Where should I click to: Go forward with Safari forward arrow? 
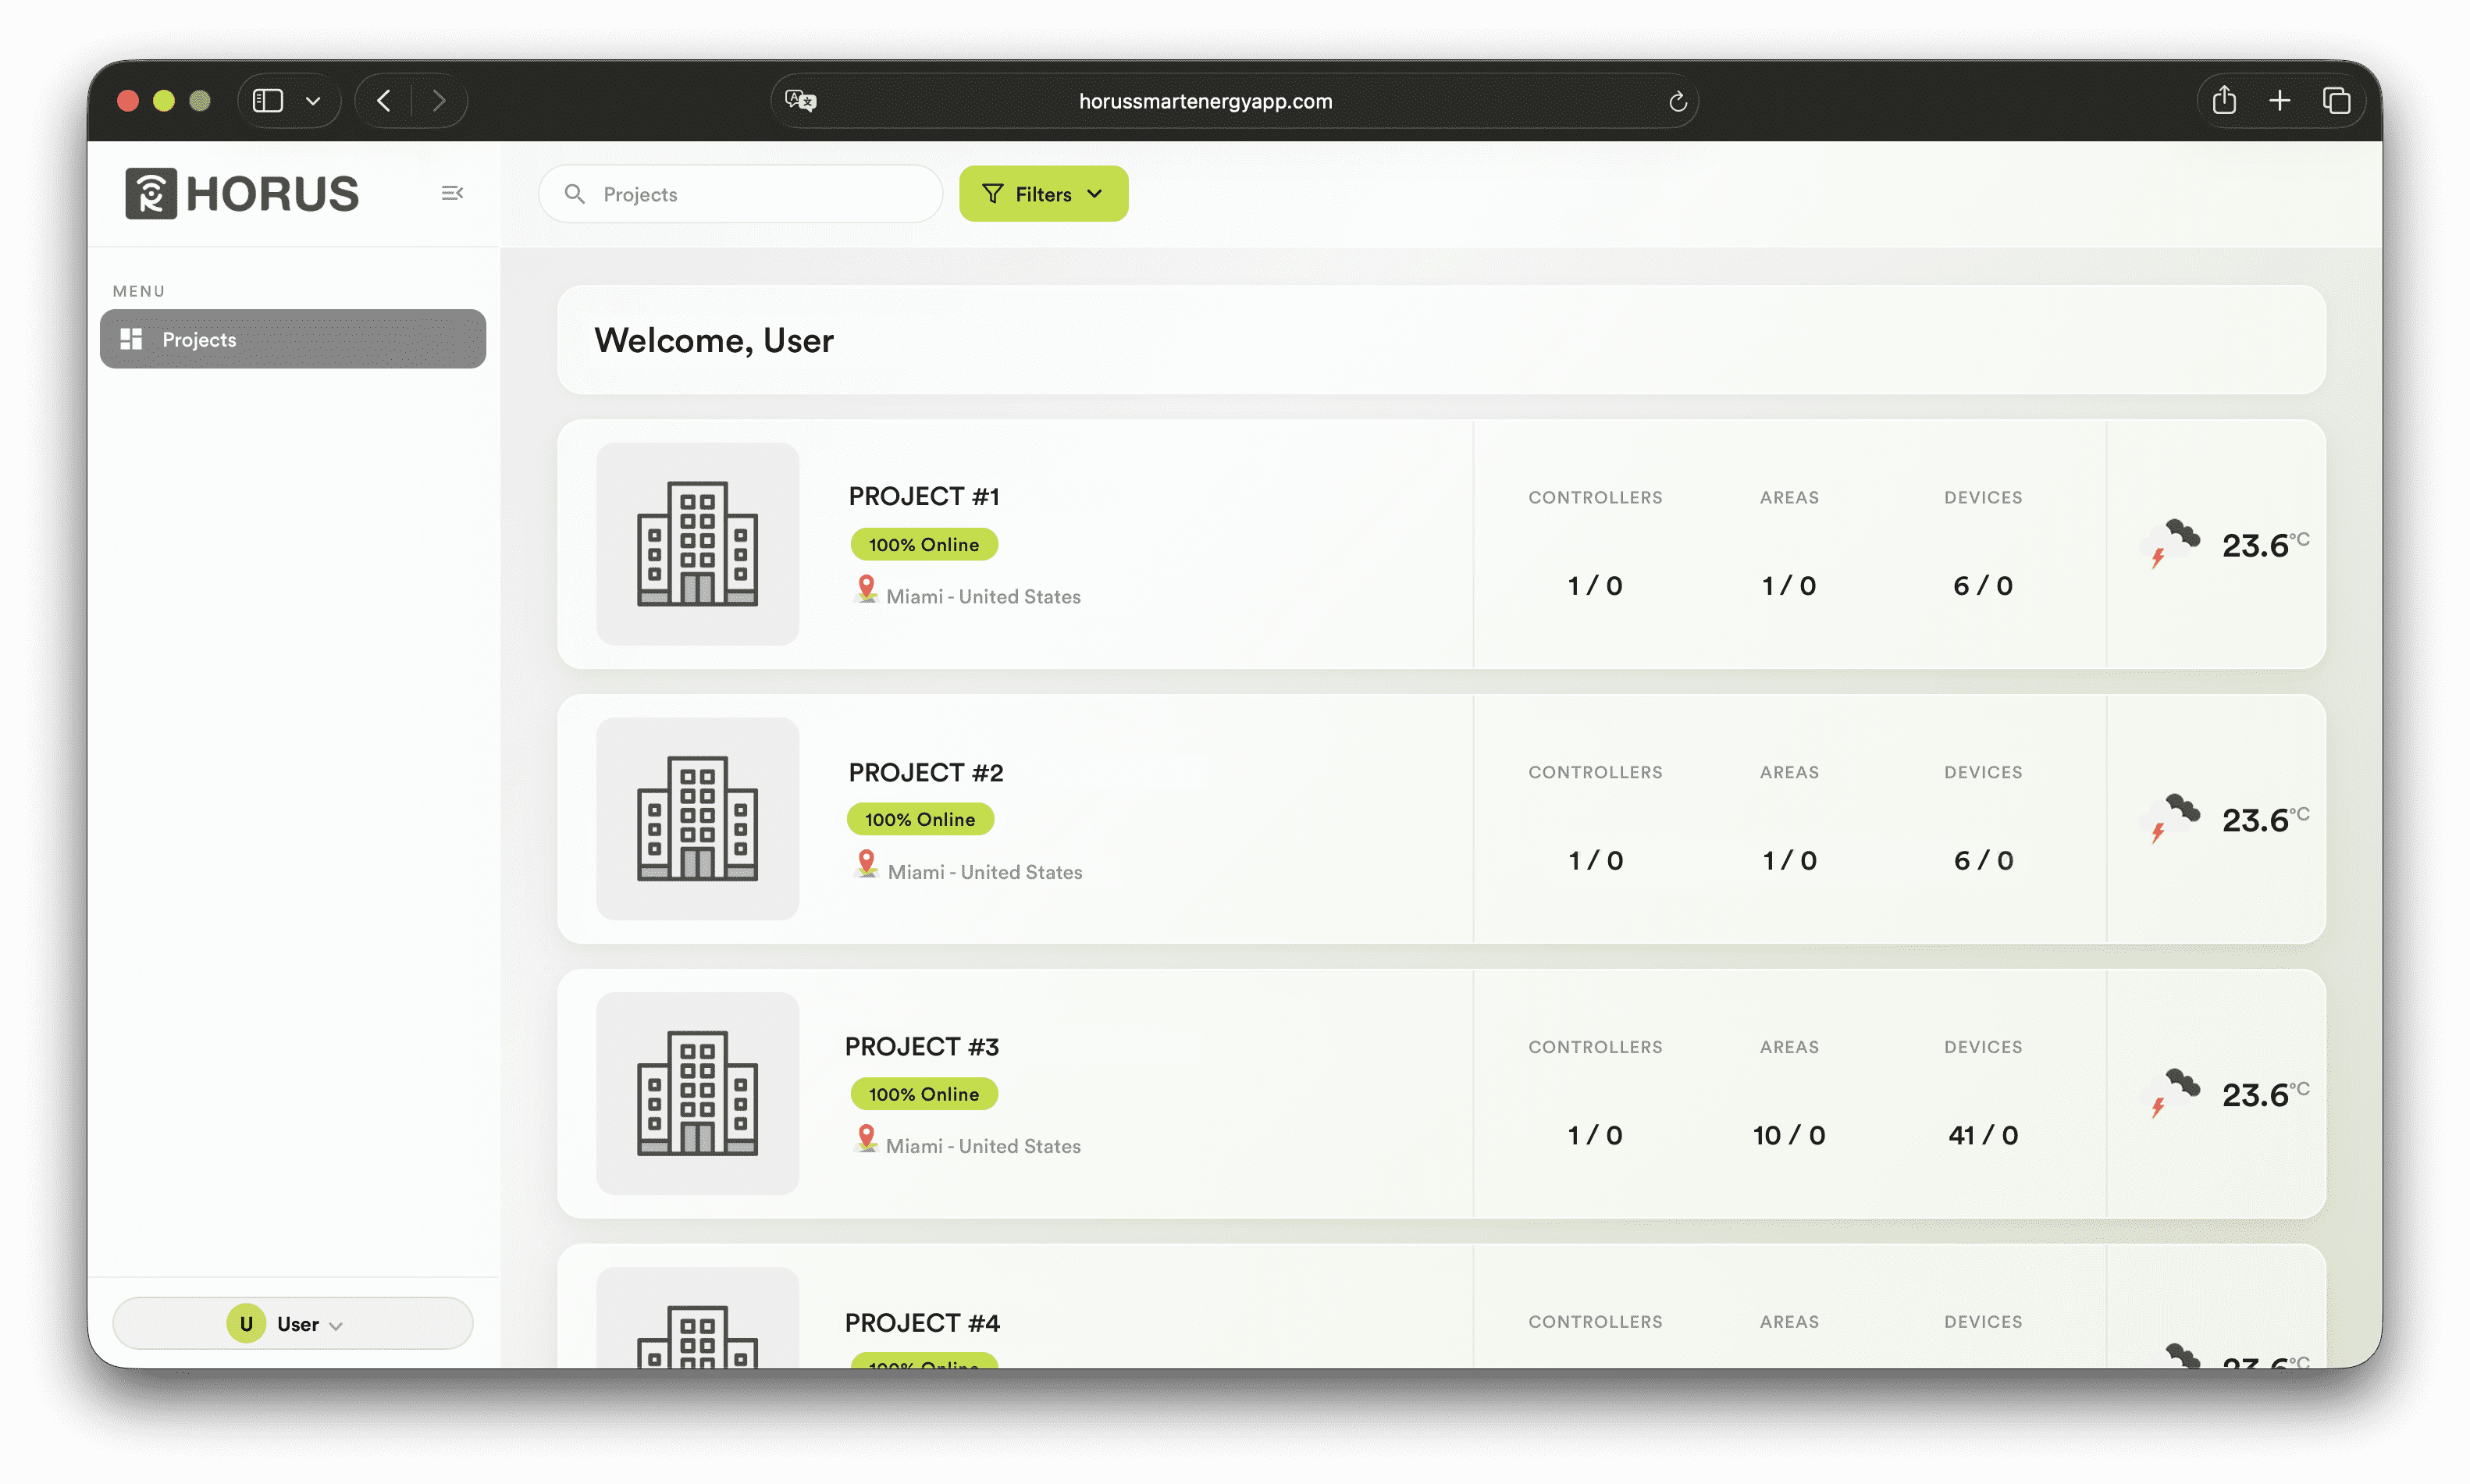click(439, 101)
